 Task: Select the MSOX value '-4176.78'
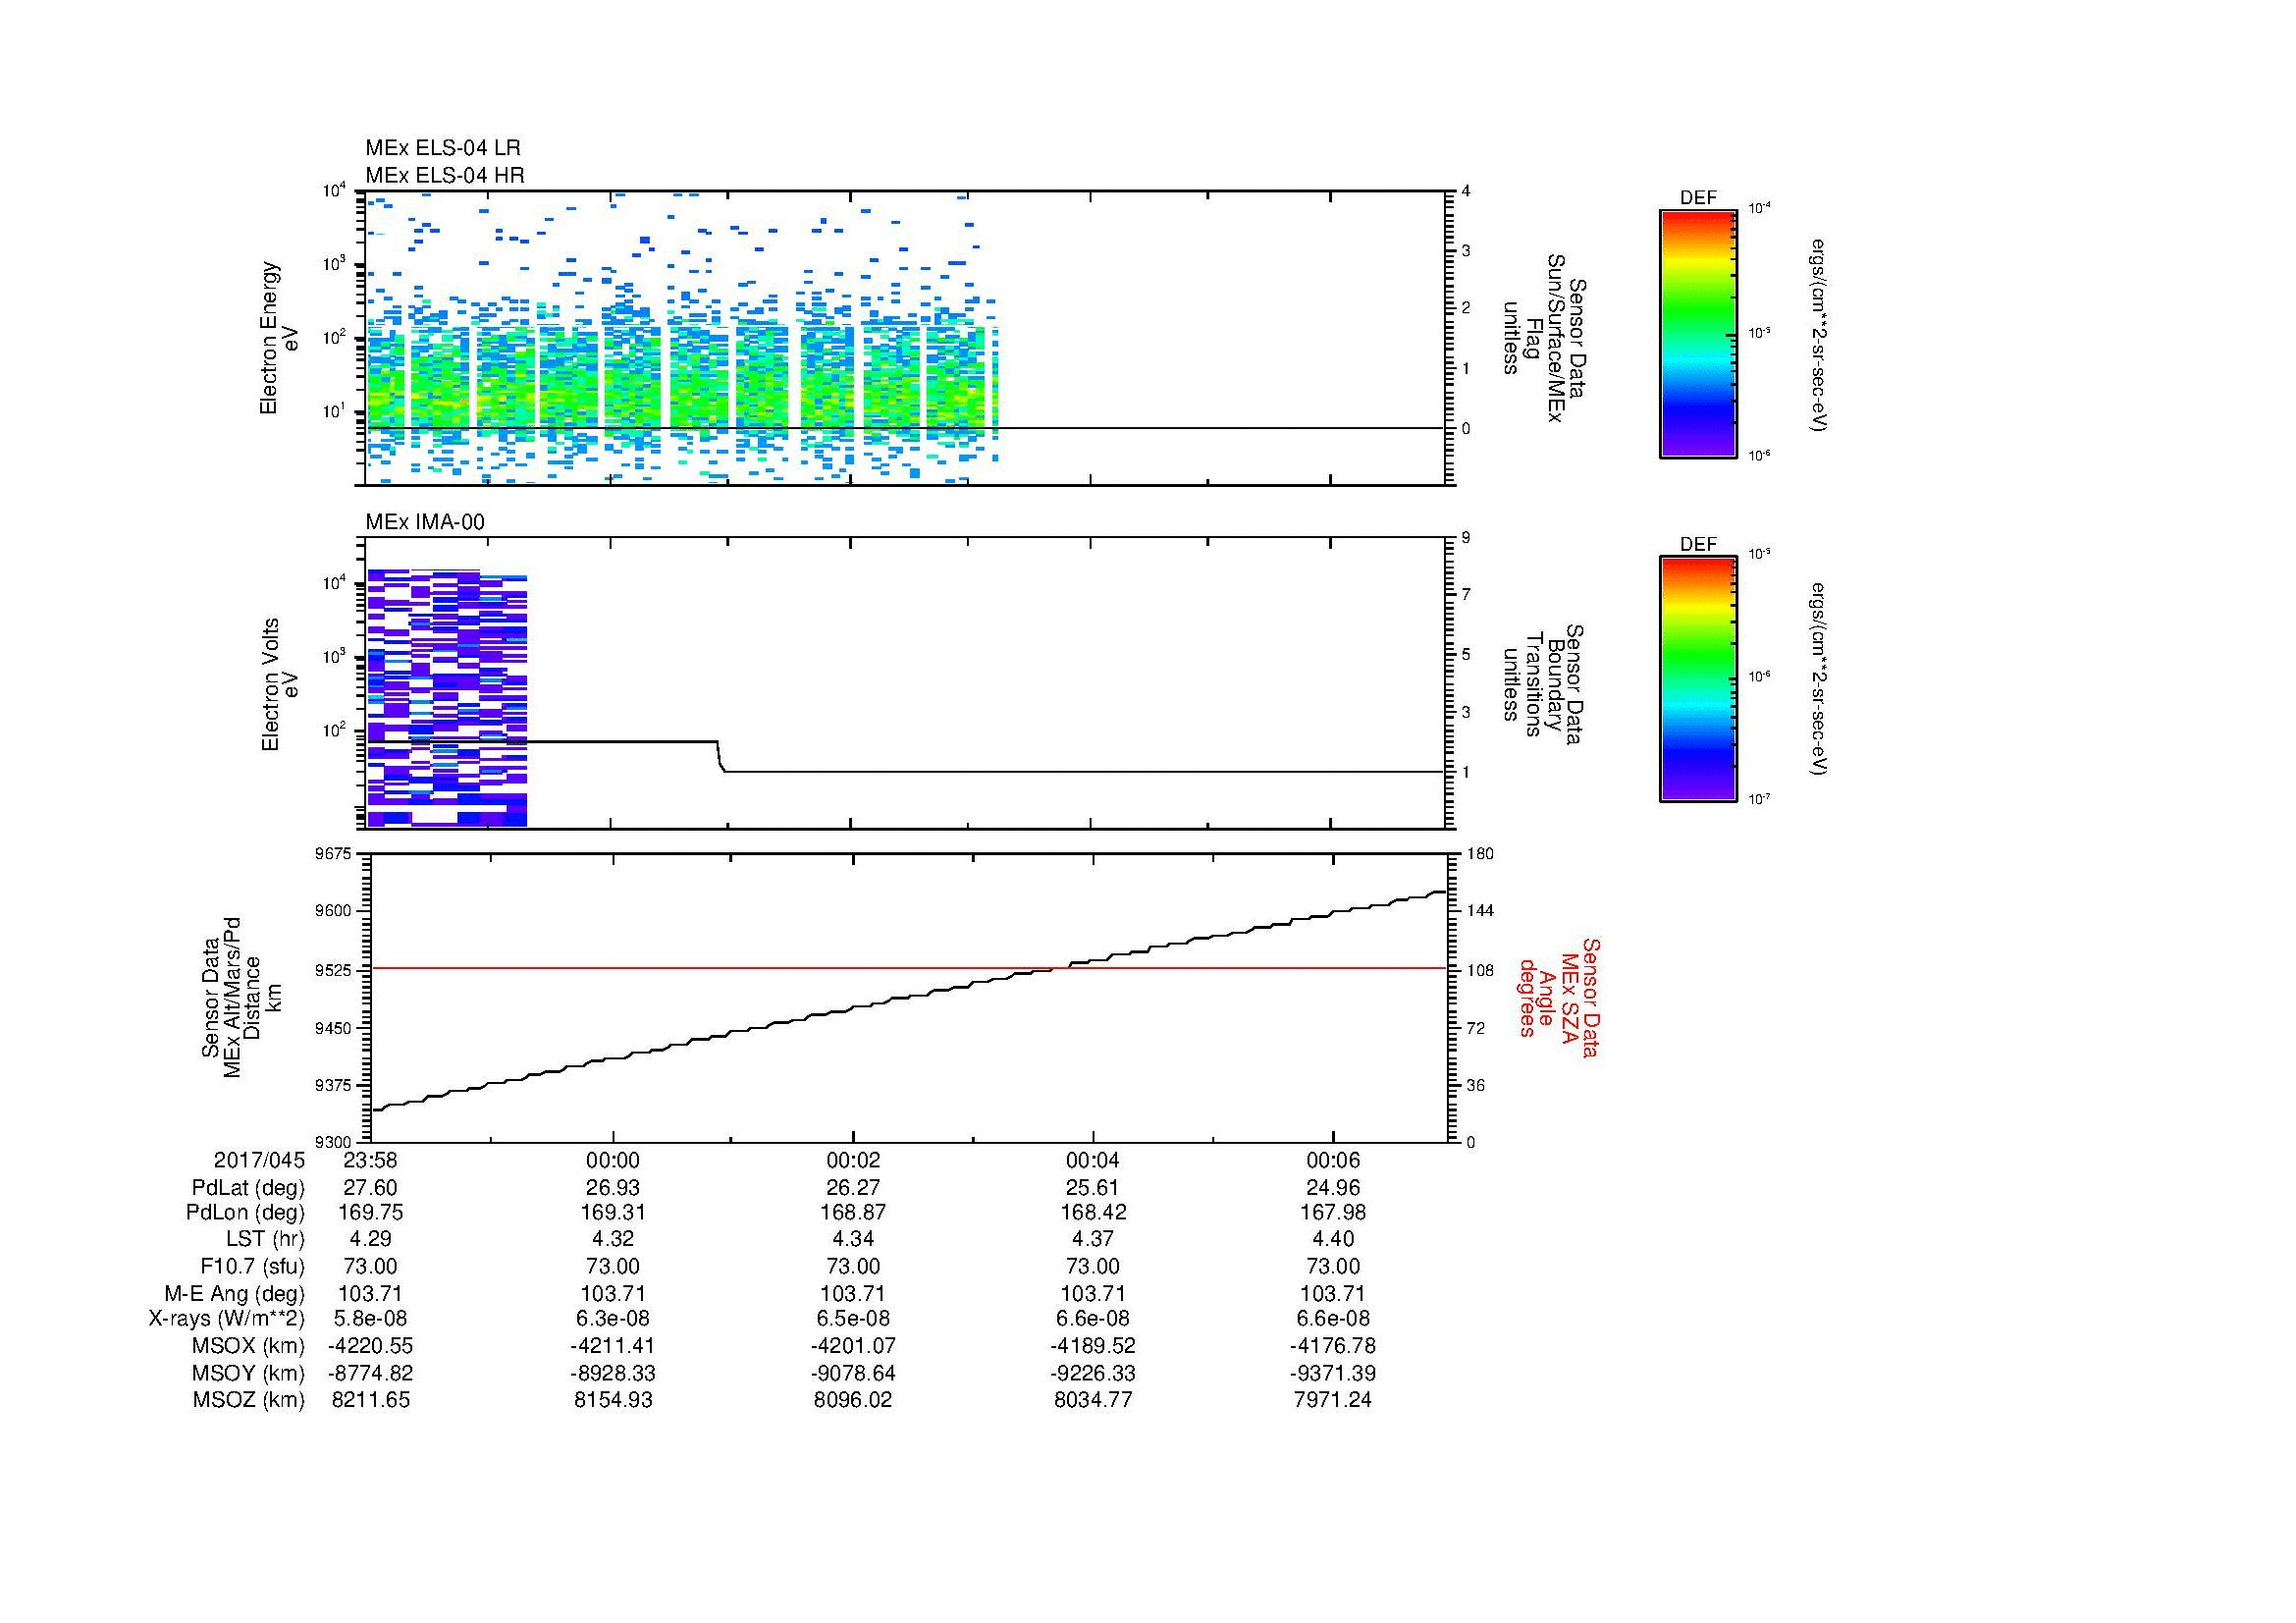pyautogui.click(x=1333, y=1346)
